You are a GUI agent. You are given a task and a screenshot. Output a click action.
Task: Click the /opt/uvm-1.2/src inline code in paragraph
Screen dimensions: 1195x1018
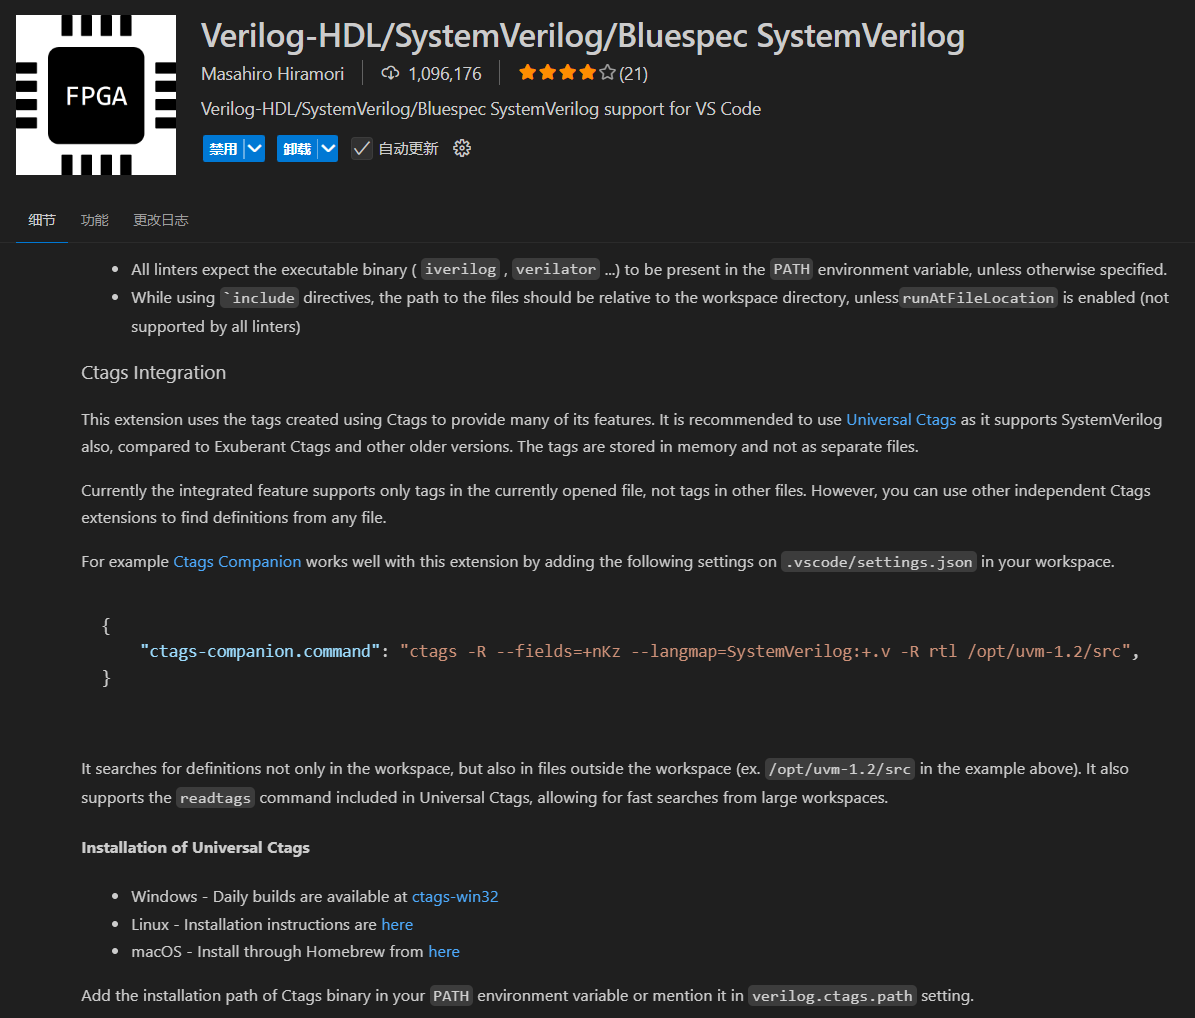point(839,770)
